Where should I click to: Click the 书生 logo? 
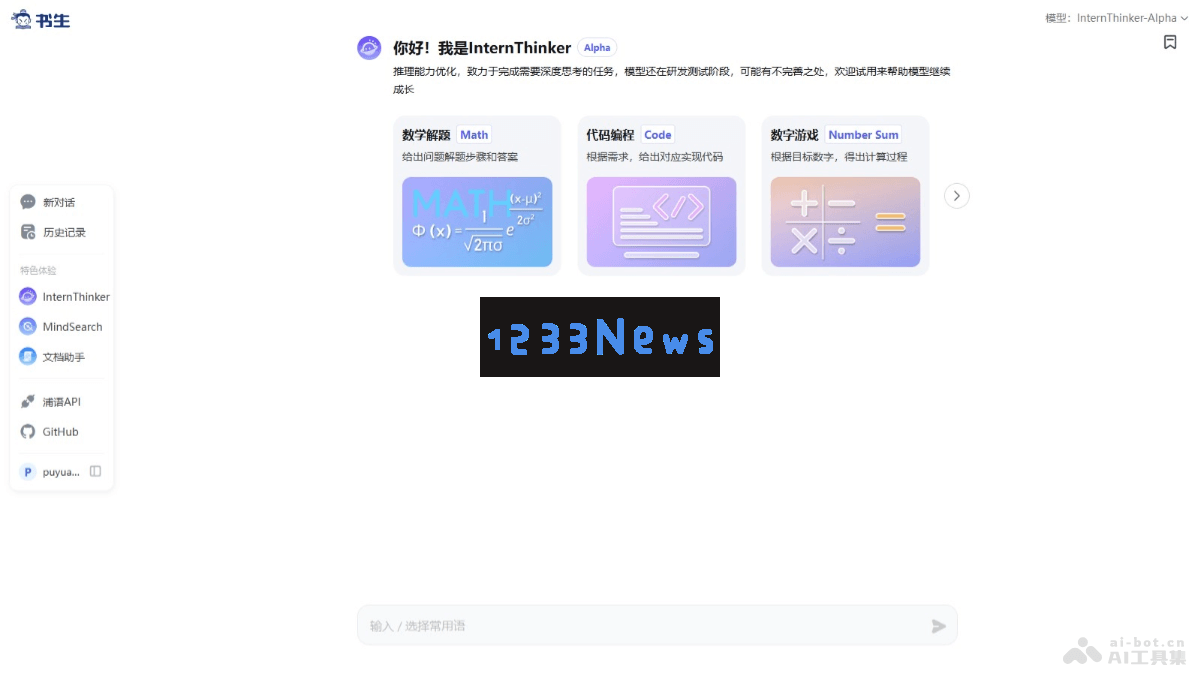pyautogui.click(x=41, y=19)
